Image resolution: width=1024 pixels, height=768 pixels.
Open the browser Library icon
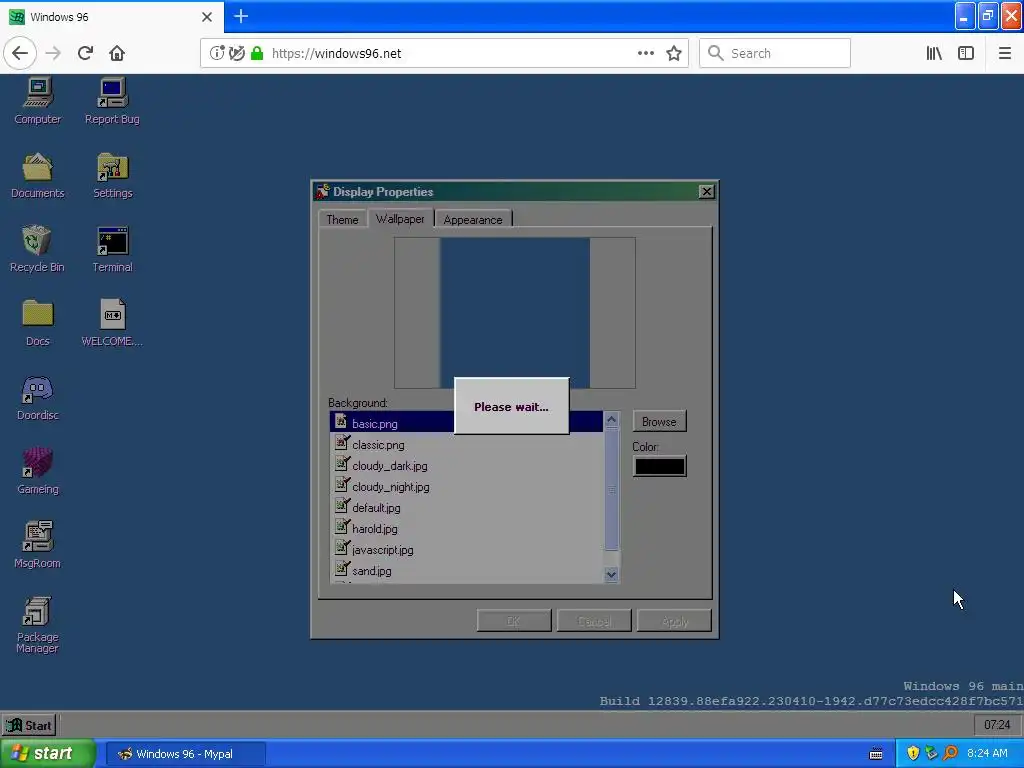point(934,53)
